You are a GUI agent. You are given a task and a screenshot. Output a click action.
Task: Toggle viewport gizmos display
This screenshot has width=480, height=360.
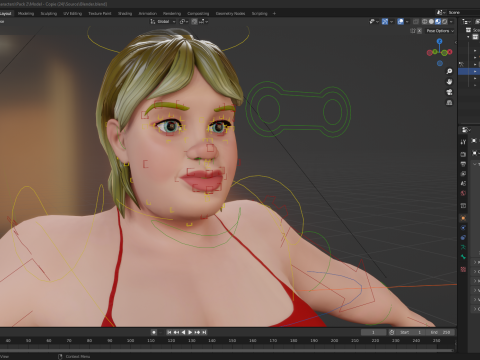click(385, 21)
